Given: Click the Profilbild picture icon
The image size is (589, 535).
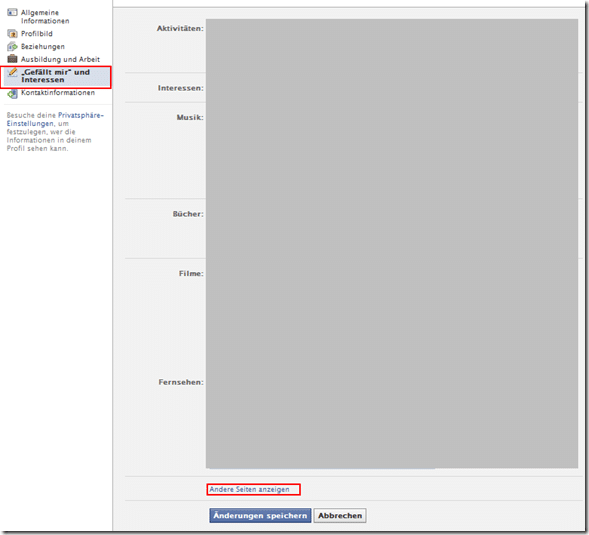Looking at the screenshot, I should click(x=12, y=34).
